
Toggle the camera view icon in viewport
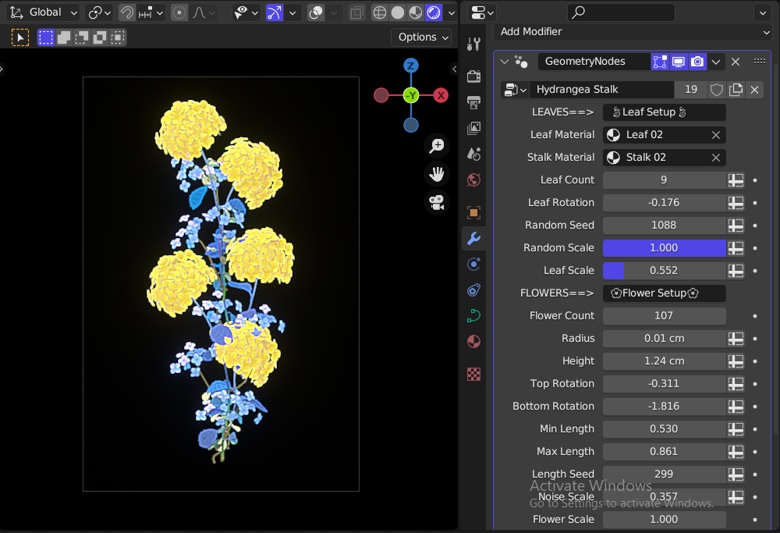point(437,202)
